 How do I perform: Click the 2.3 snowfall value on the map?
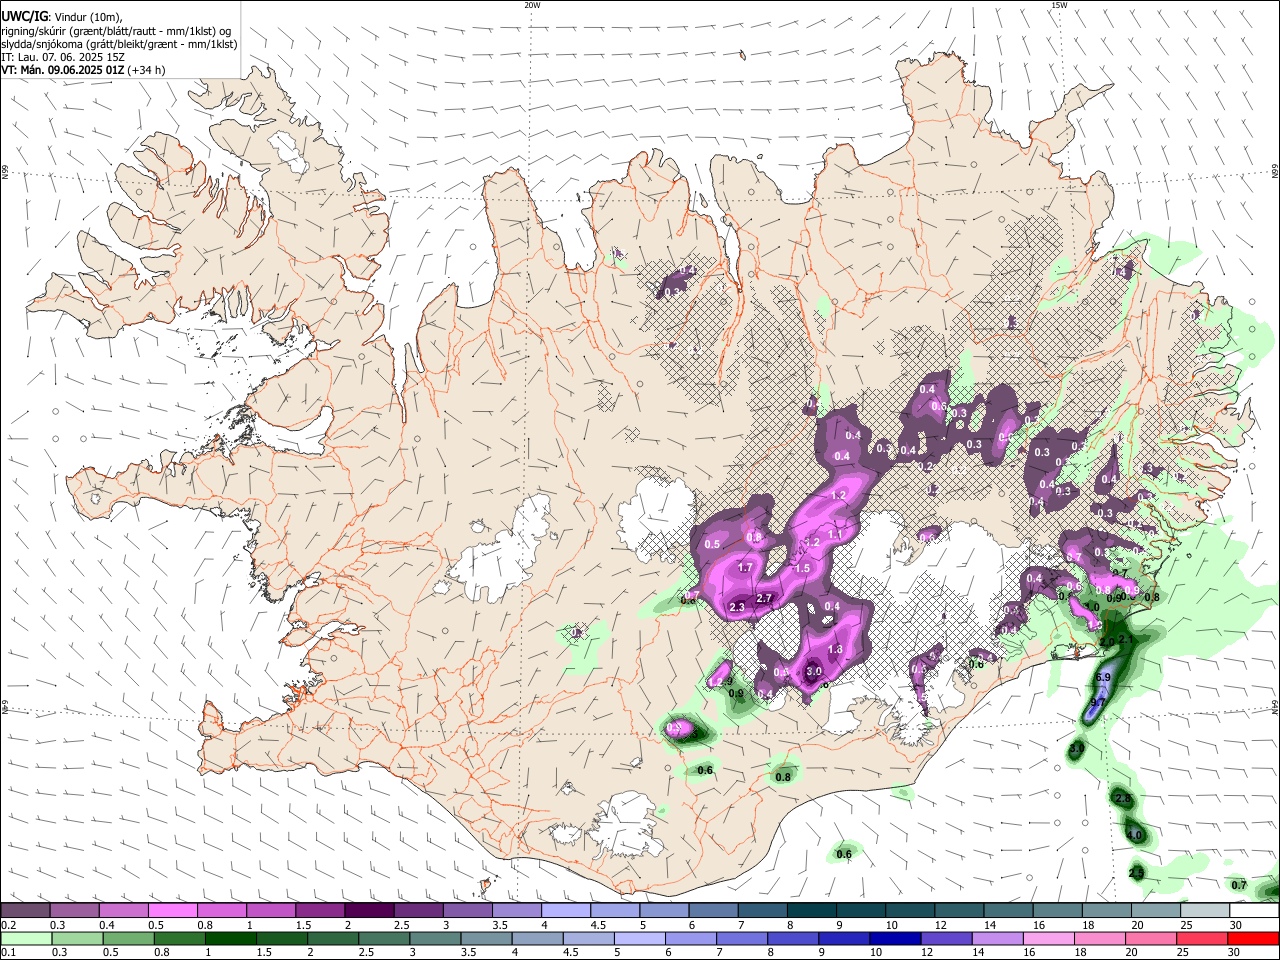(738, 608)
